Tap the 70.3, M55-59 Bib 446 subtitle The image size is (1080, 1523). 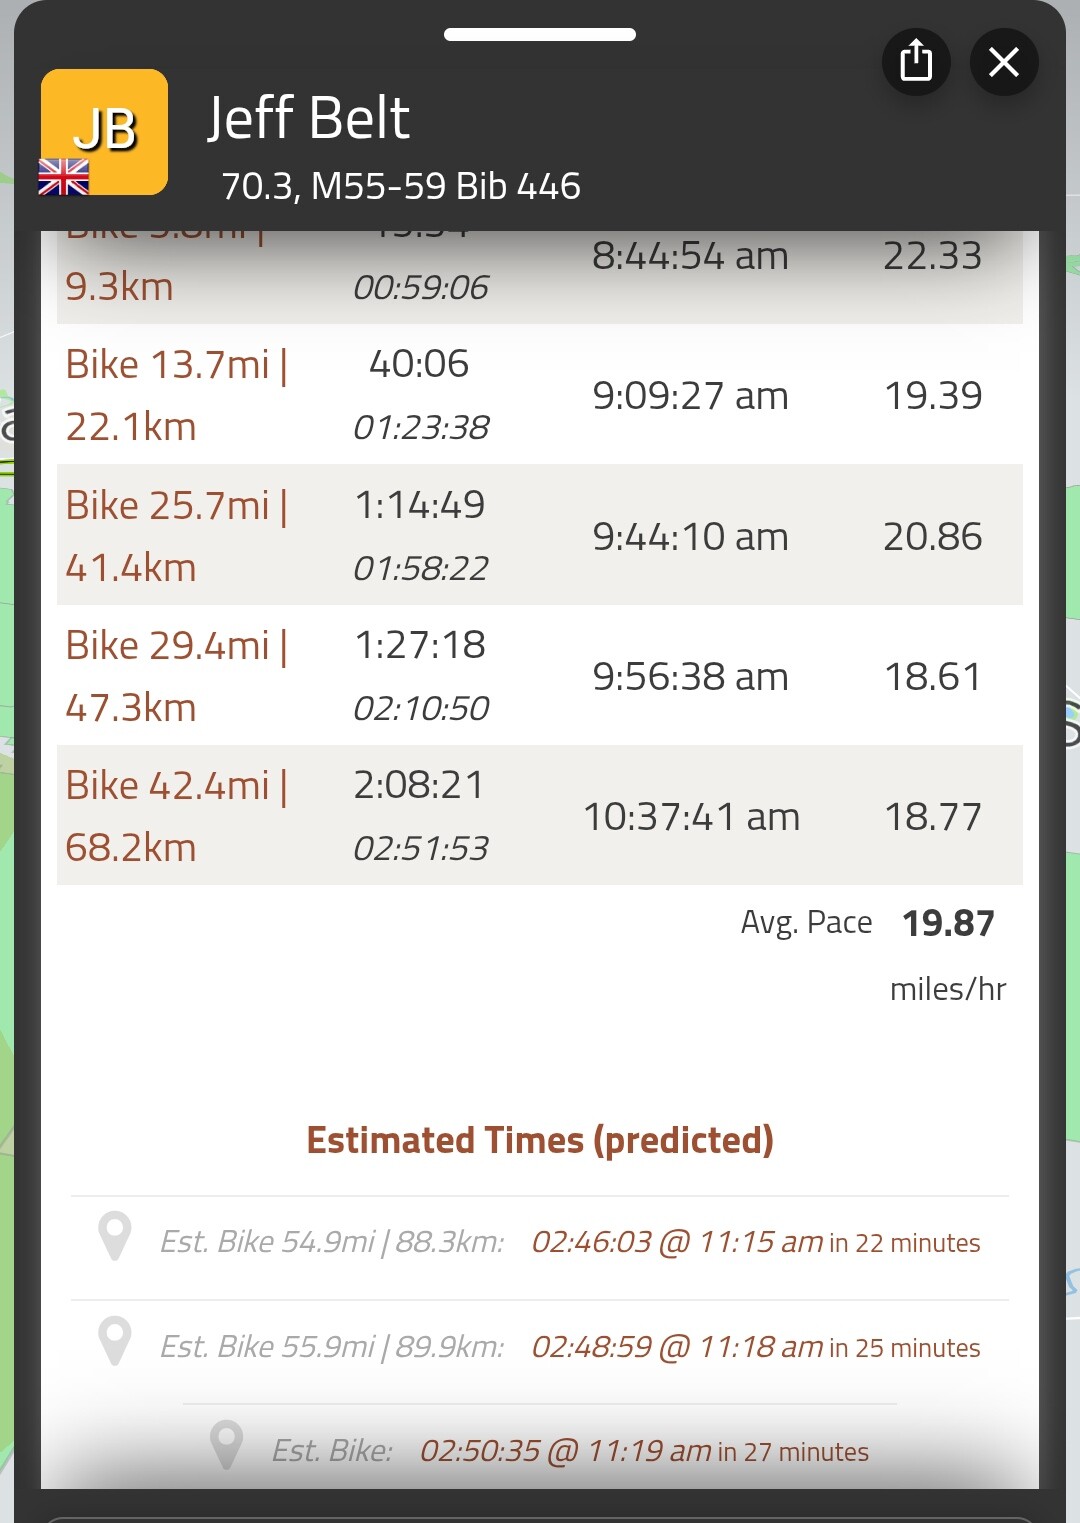click(x=400, y=186)
